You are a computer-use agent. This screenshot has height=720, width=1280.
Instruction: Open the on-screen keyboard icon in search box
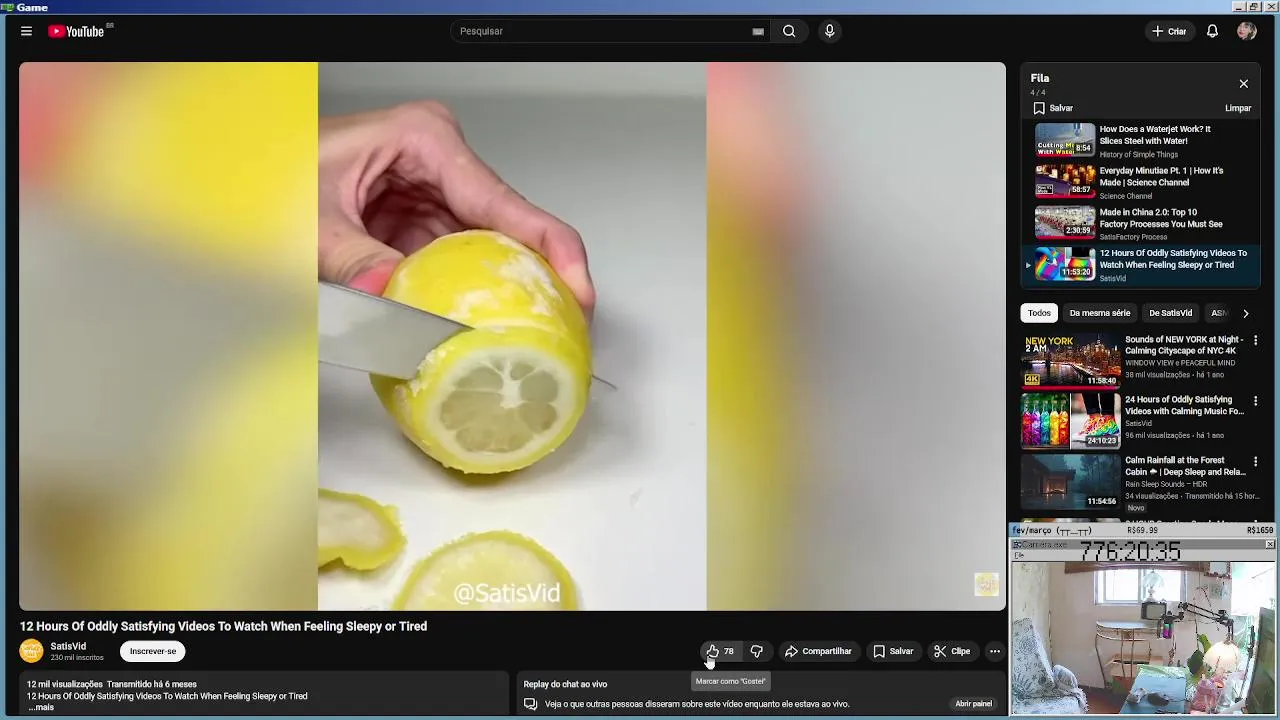[758, 31]
